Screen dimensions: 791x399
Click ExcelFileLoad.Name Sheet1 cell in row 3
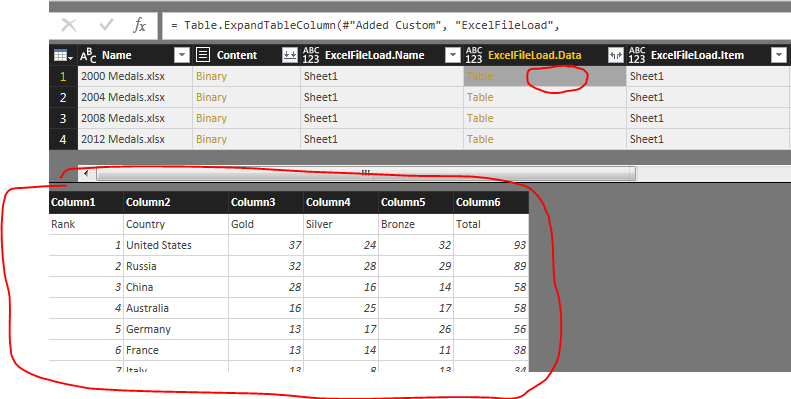point(382,119)
